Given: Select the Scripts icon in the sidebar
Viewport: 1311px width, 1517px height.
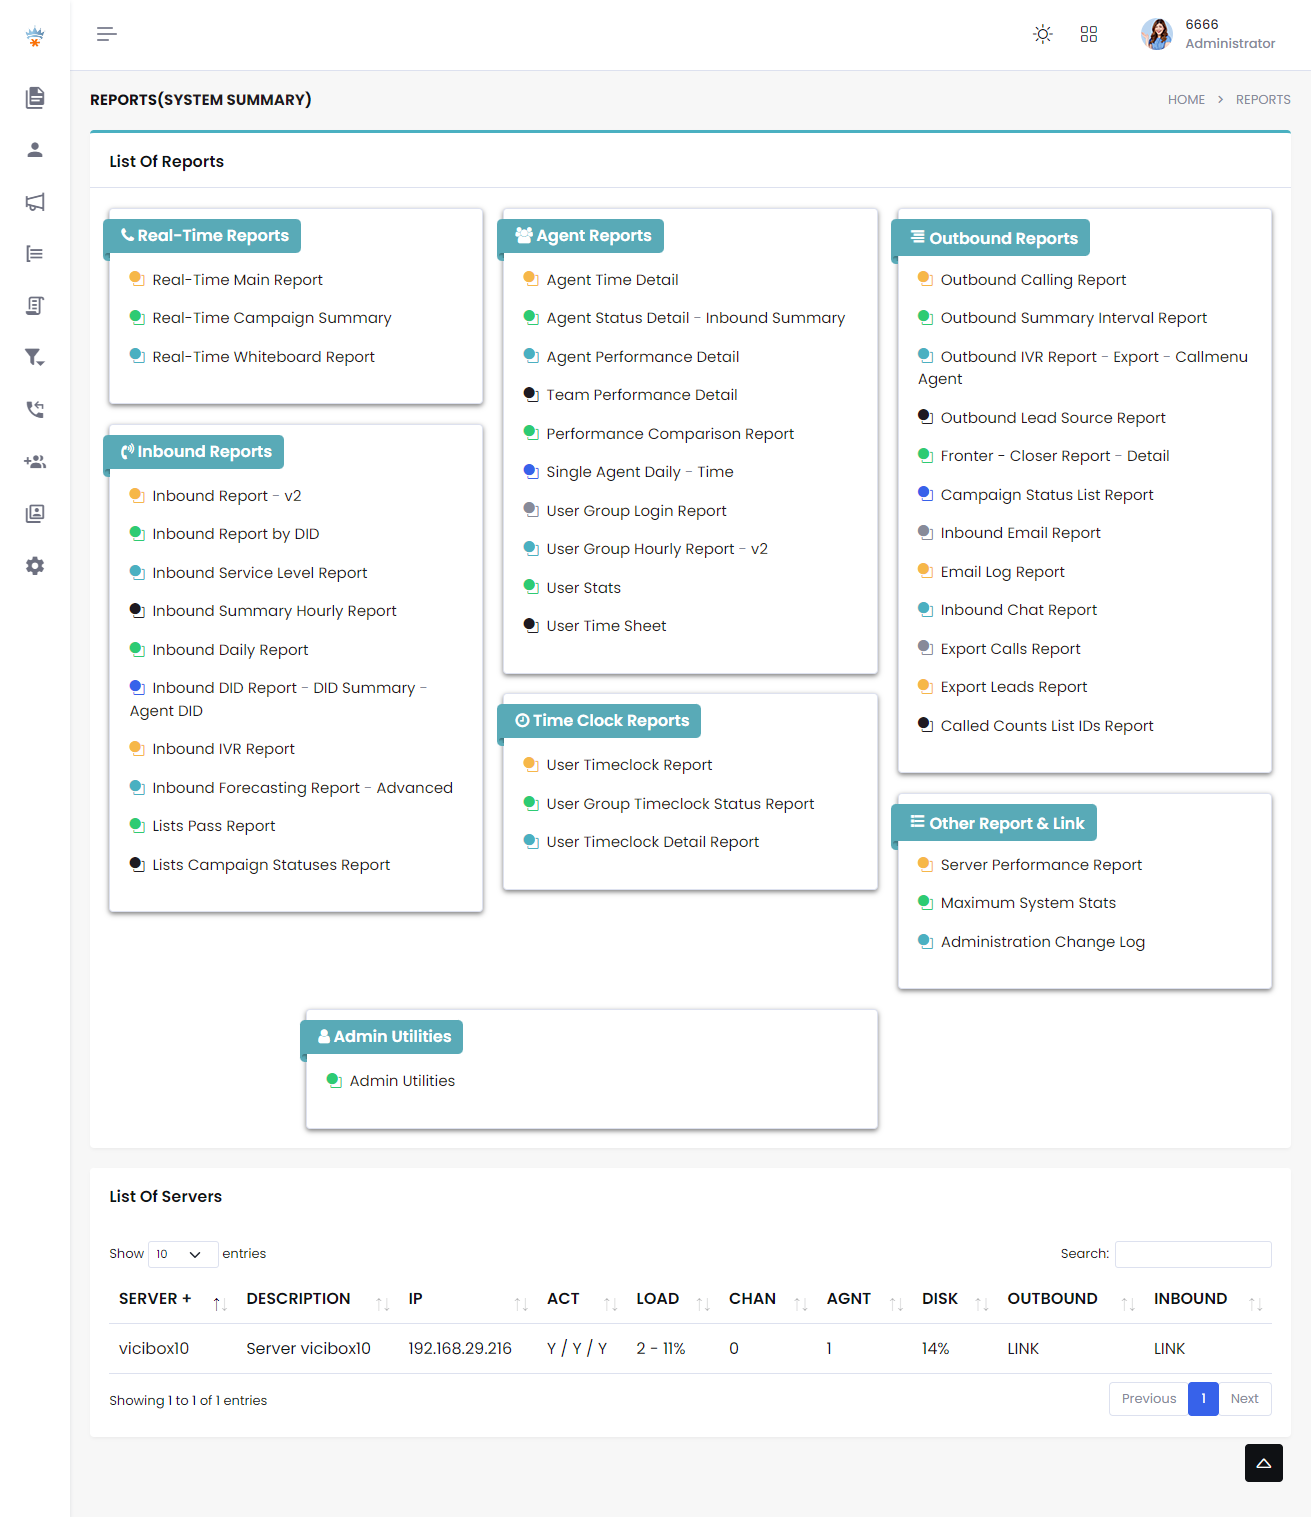Looking at the screenshot, I should click(35, 305).
